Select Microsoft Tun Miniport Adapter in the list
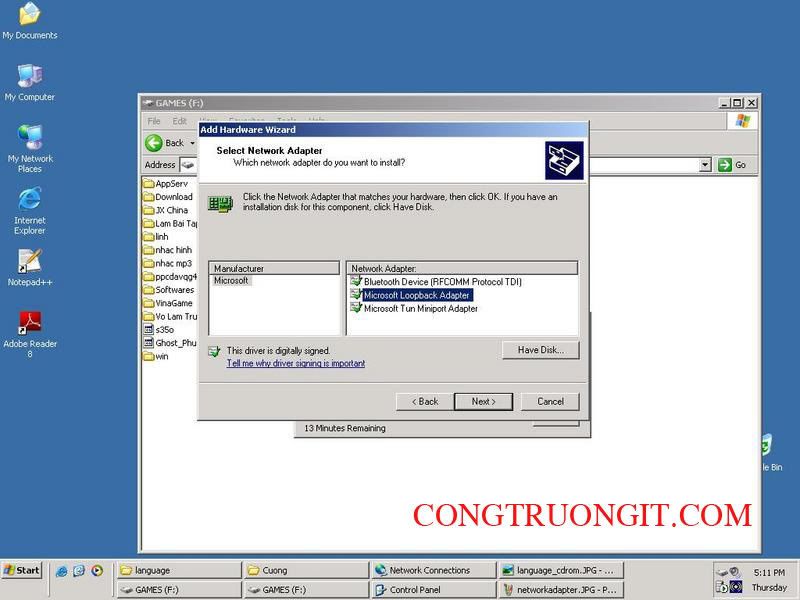This screenshot has height=600, width=800. tap(414, 308)
